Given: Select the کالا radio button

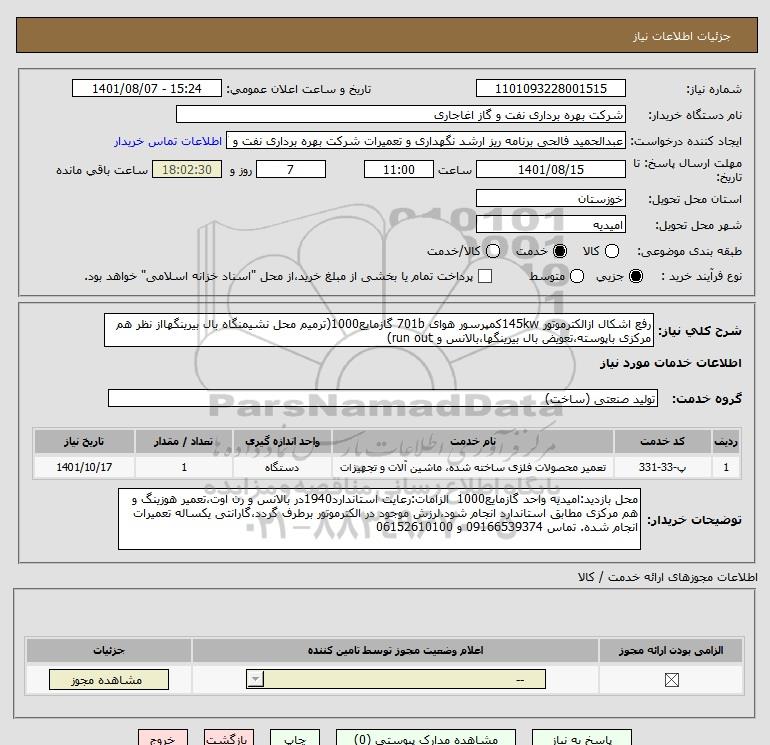Looking at the screenshot, I should point(611,251).
